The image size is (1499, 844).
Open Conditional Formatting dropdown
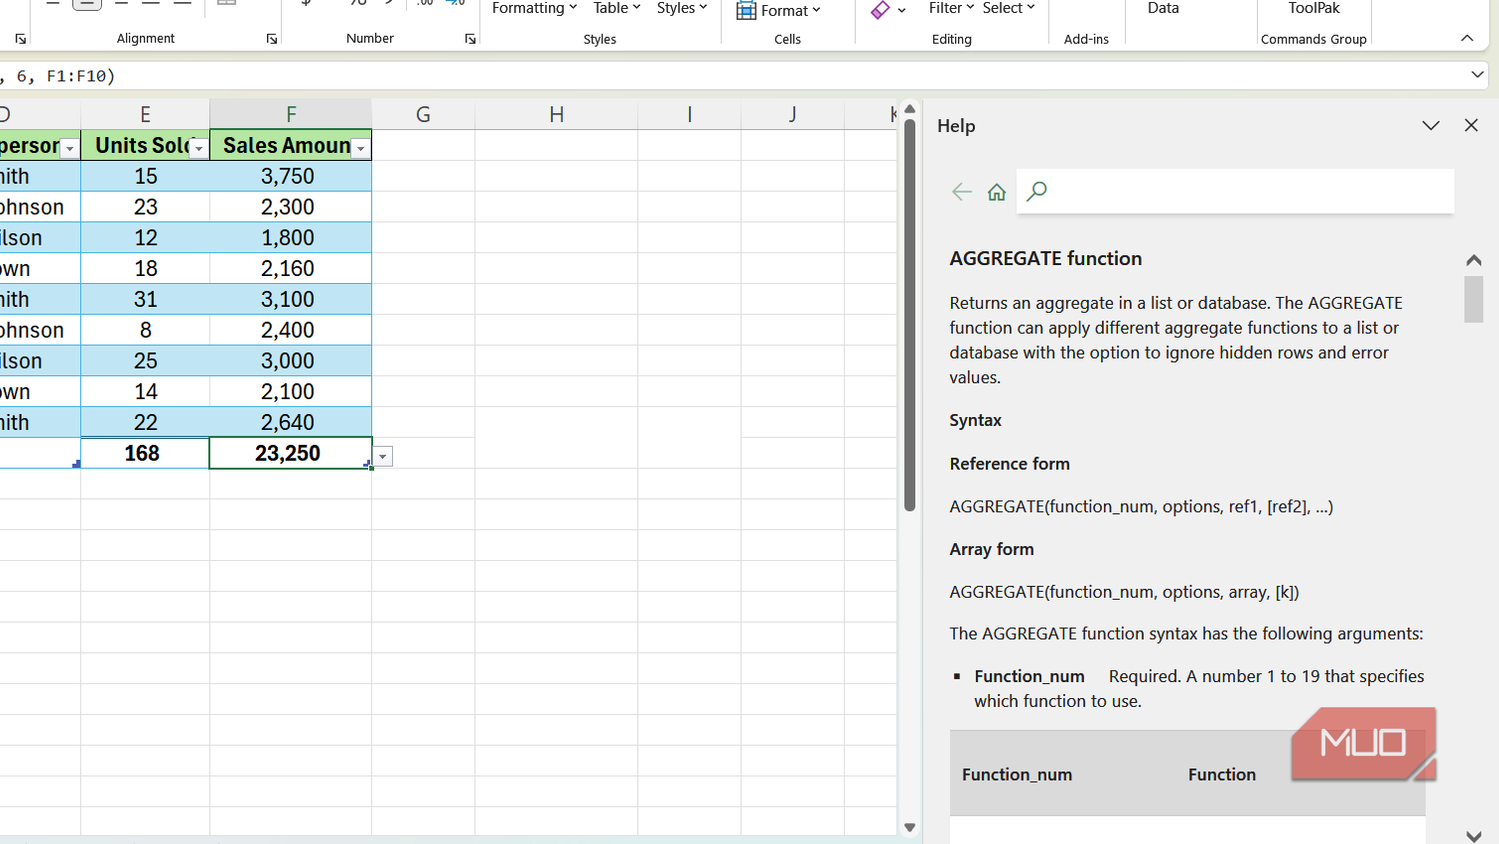534,8
